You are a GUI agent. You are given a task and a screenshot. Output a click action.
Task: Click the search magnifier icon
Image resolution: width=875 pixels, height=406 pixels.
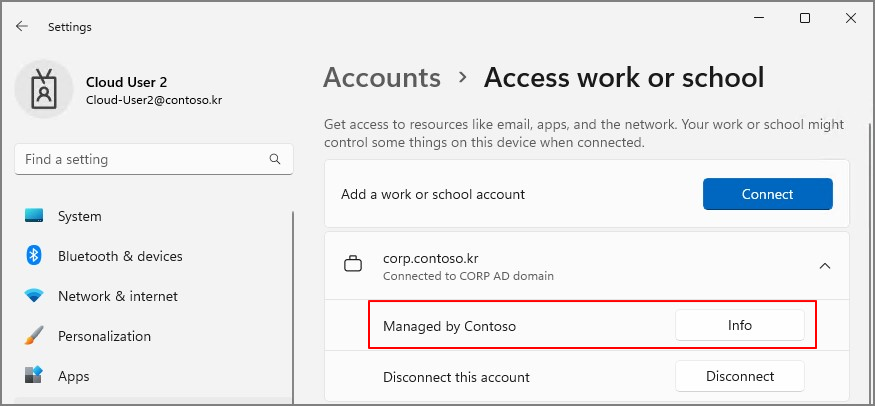pos(275,159)
